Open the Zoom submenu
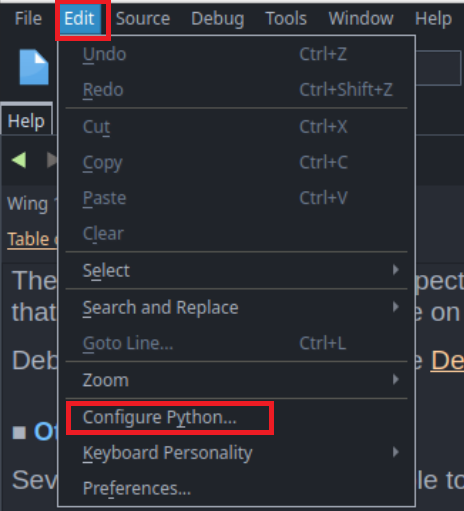Viewport: 464px width, 511px height. (x=236, y=380)
